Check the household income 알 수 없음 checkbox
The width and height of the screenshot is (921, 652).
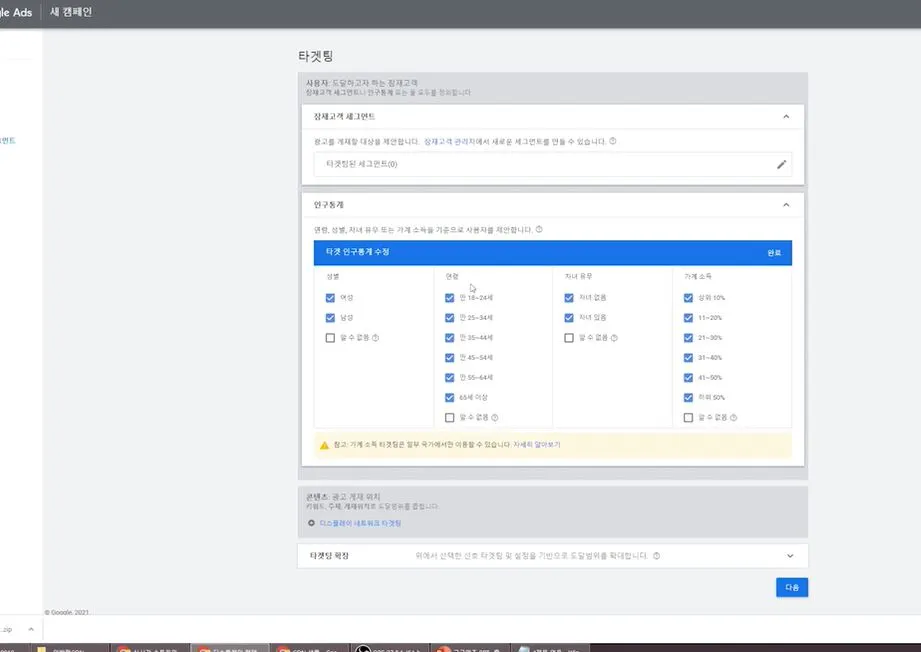(x=688, y=418)
